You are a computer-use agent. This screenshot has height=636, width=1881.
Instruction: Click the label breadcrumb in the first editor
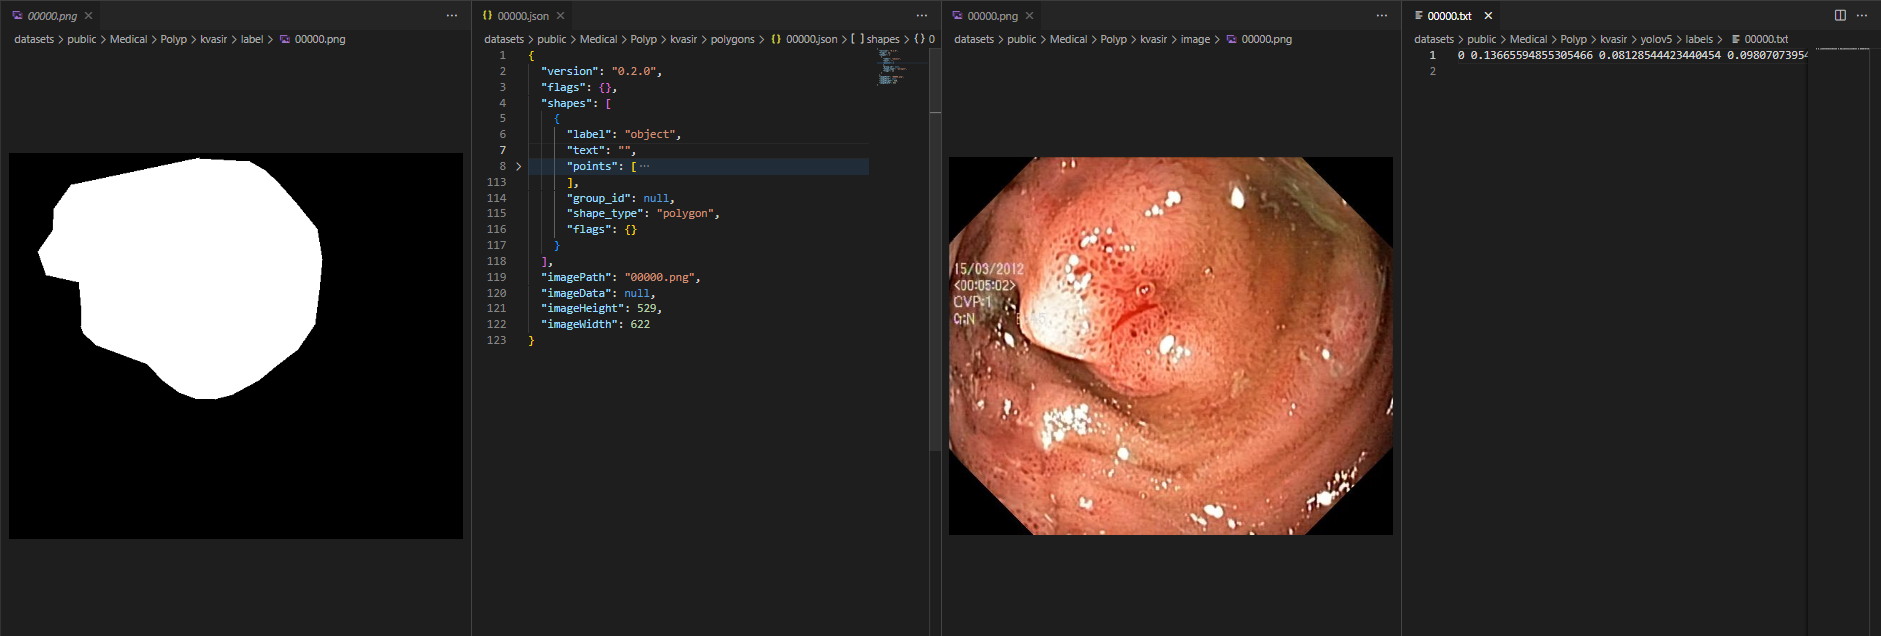(x=252, y=39)
